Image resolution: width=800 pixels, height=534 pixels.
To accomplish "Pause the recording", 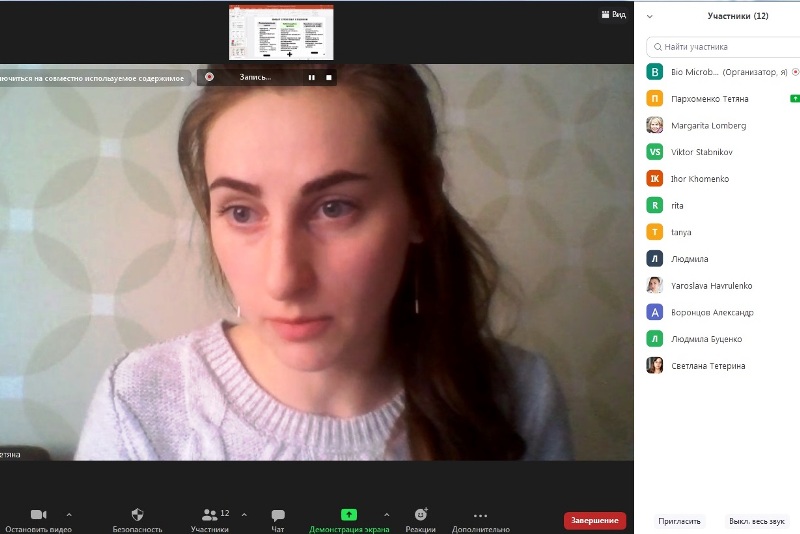I will pyautogui.click(x=312, y=78).
